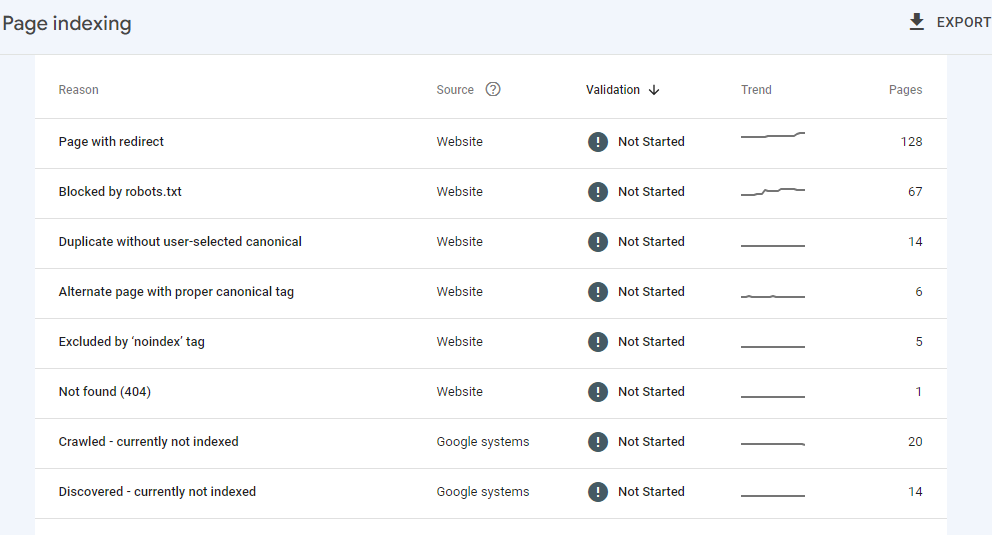Click the Trend column header
This screenshot has height=535, width=992.
[756, 90]
